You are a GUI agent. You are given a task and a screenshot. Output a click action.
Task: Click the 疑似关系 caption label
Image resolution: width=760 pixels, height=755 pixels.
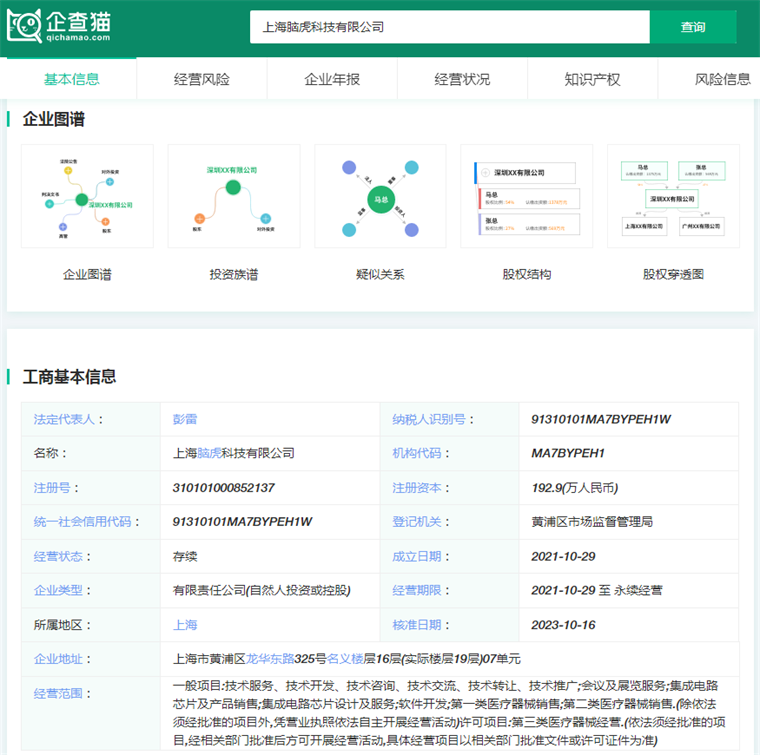coord(380,275)
